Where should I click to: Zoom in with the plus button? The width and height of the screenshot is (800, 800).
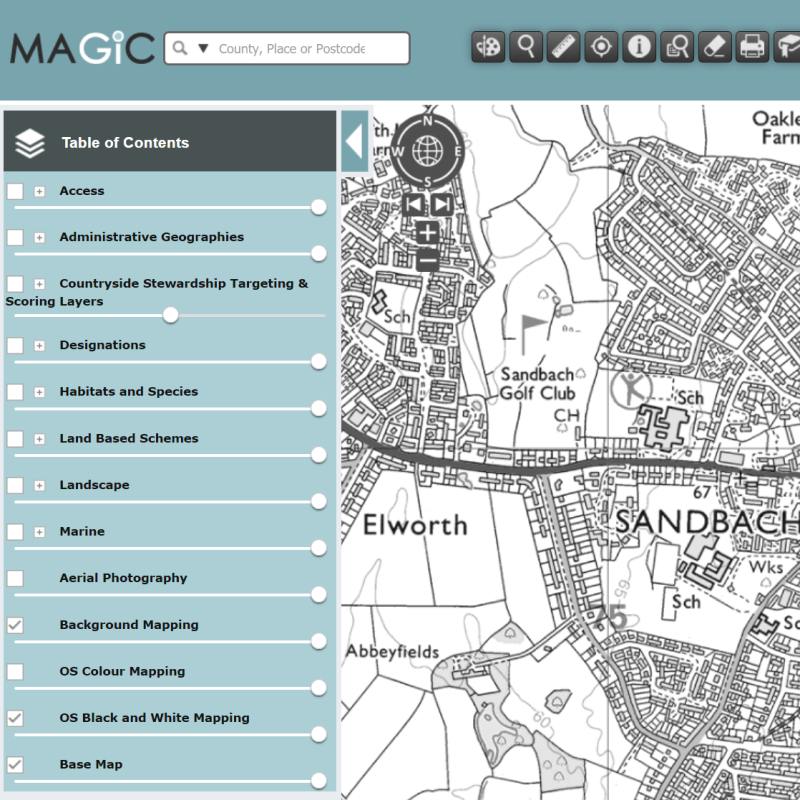tap(427, 233)
